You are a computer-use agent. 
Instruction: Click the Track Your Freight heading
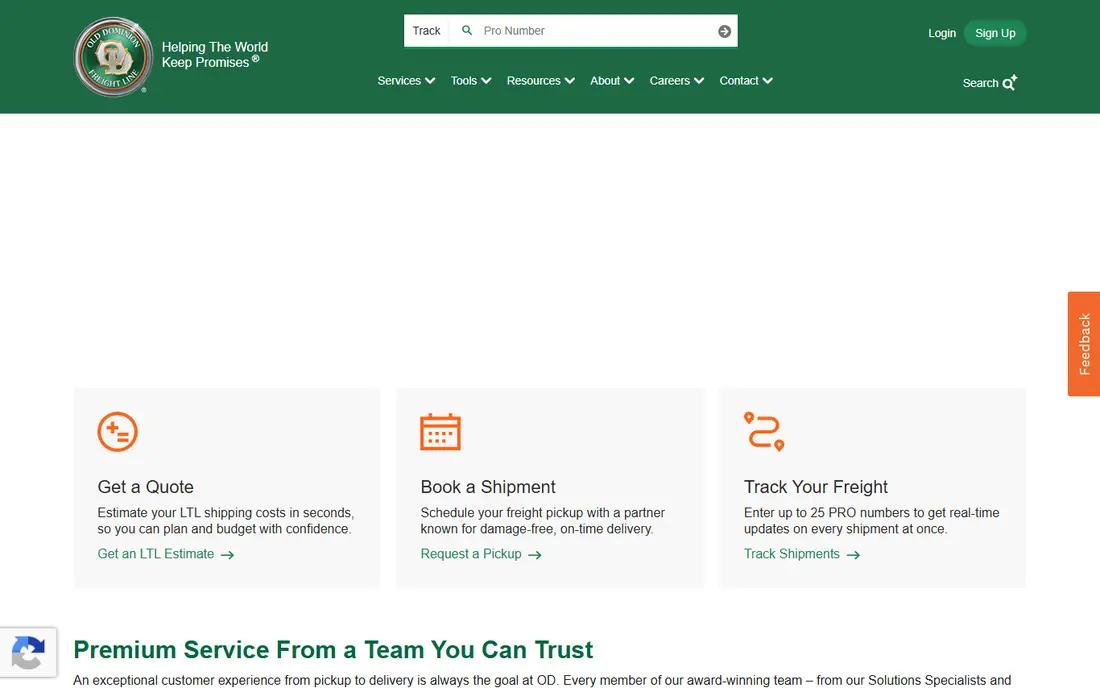[815, 487]
